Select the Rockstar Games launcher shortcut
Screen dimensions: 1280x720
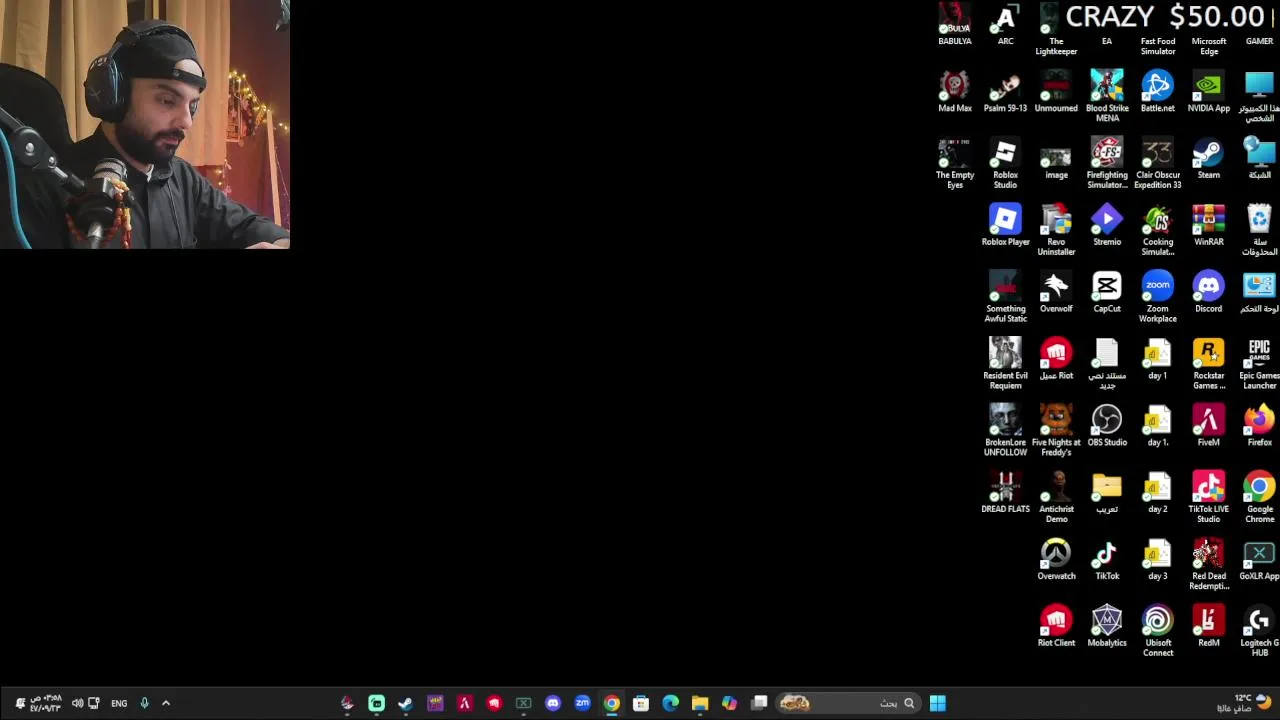coord(1208,364)
